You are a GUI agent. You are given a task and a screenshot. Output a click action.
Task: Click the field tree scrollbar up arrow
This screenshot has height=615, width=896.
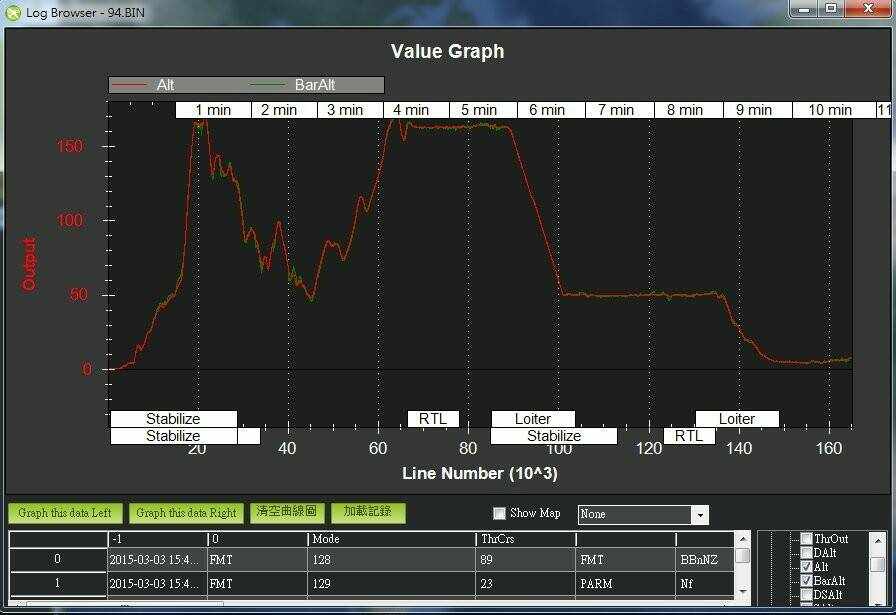click(x=876, y=539)
